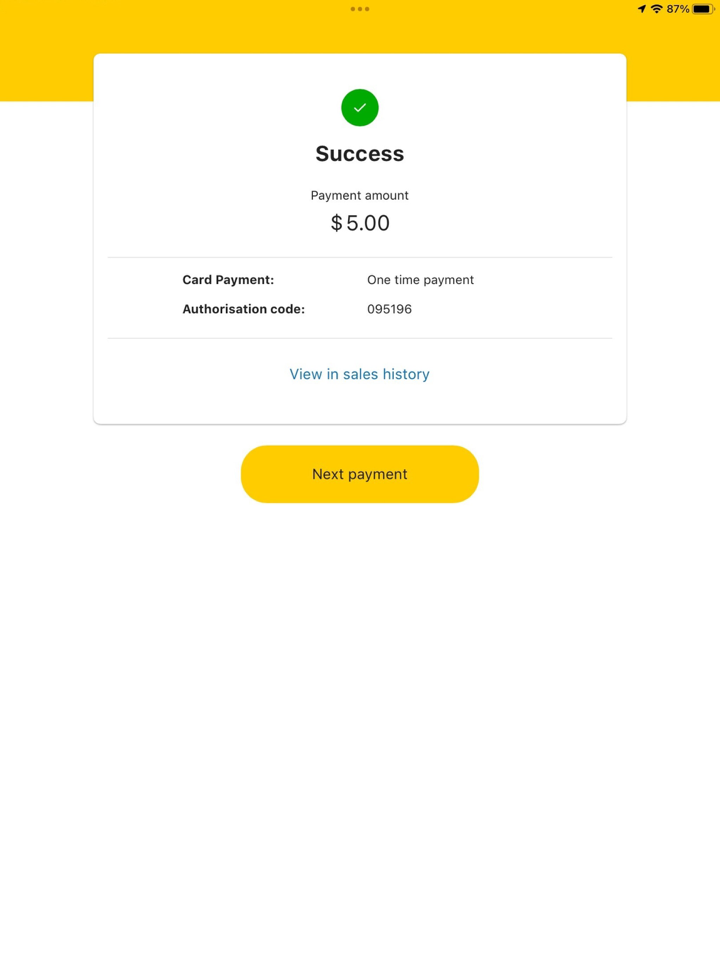The width and height of the screenshot is (720, 960).
Task: Tap the battery level icon
Action: (703, 9)
